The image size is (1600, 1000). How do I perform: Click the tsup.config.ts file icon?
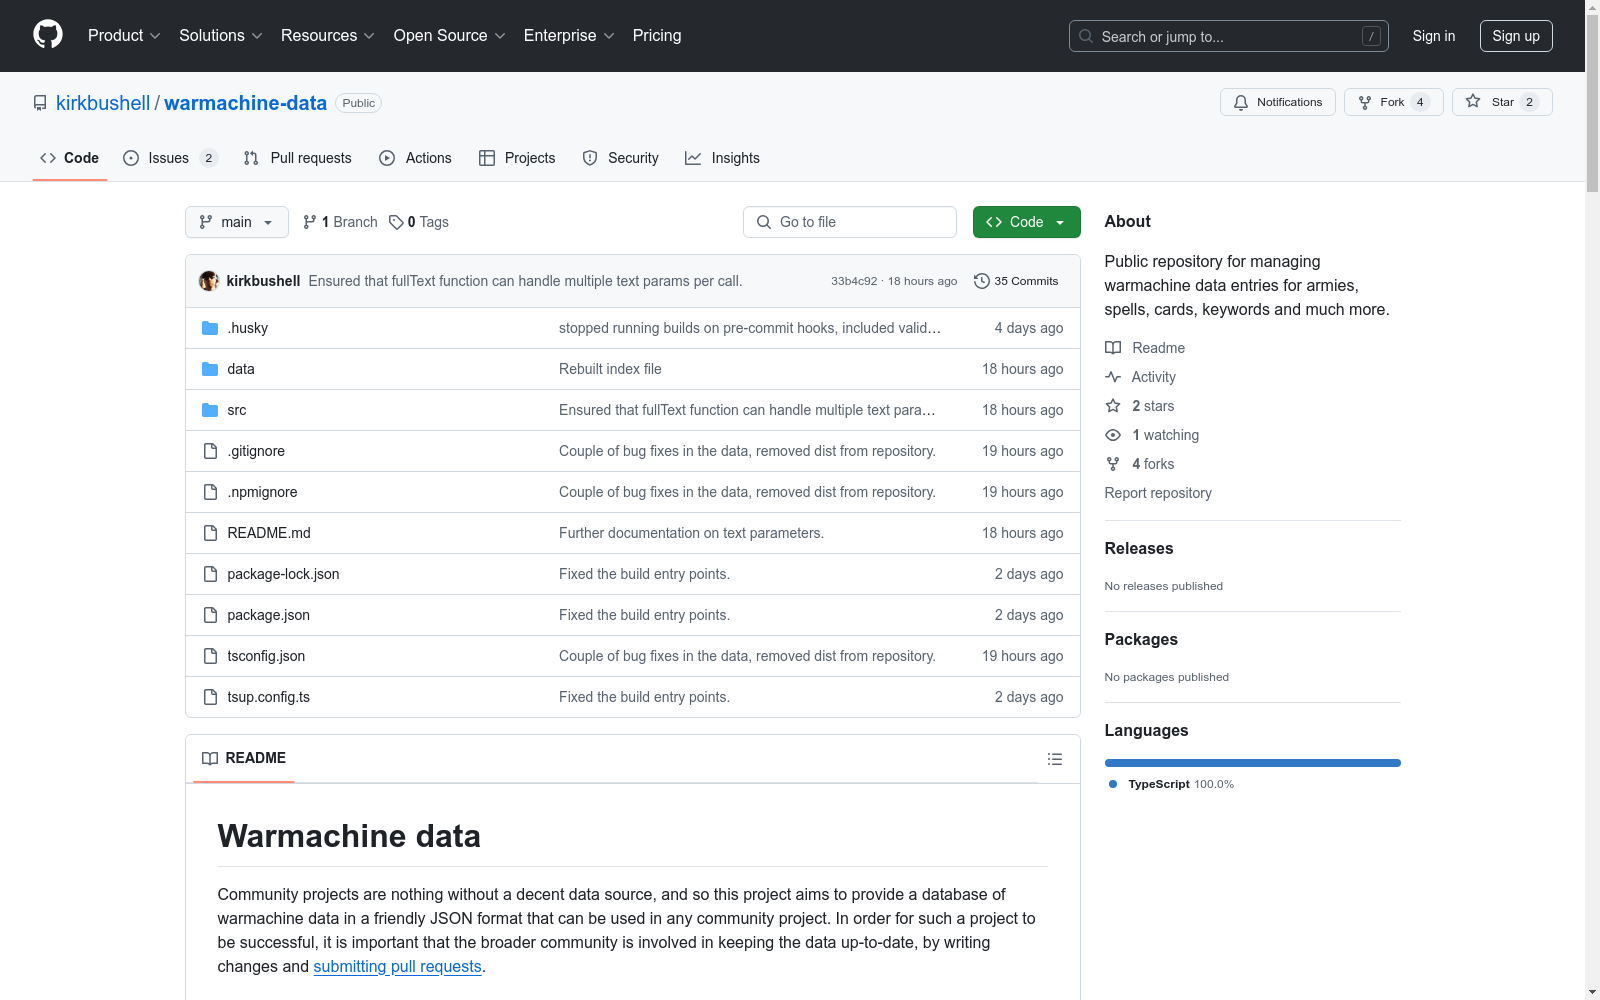point(210,697)
